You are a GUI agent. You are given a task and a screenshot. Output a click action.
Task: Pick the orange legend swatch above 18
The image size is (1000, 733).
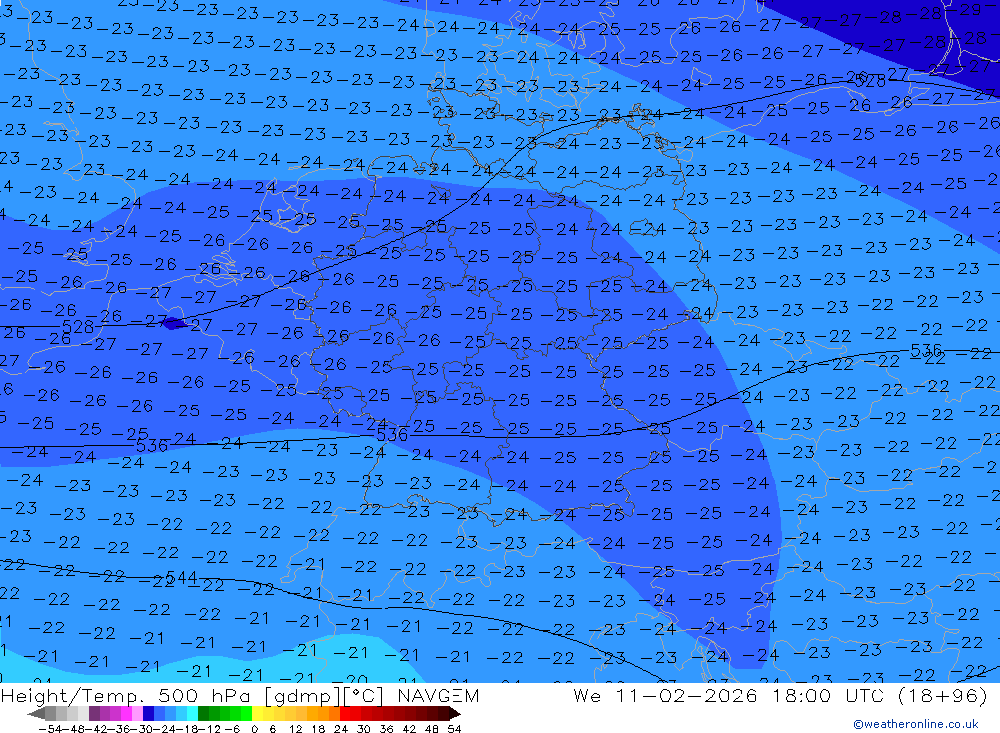323,714
